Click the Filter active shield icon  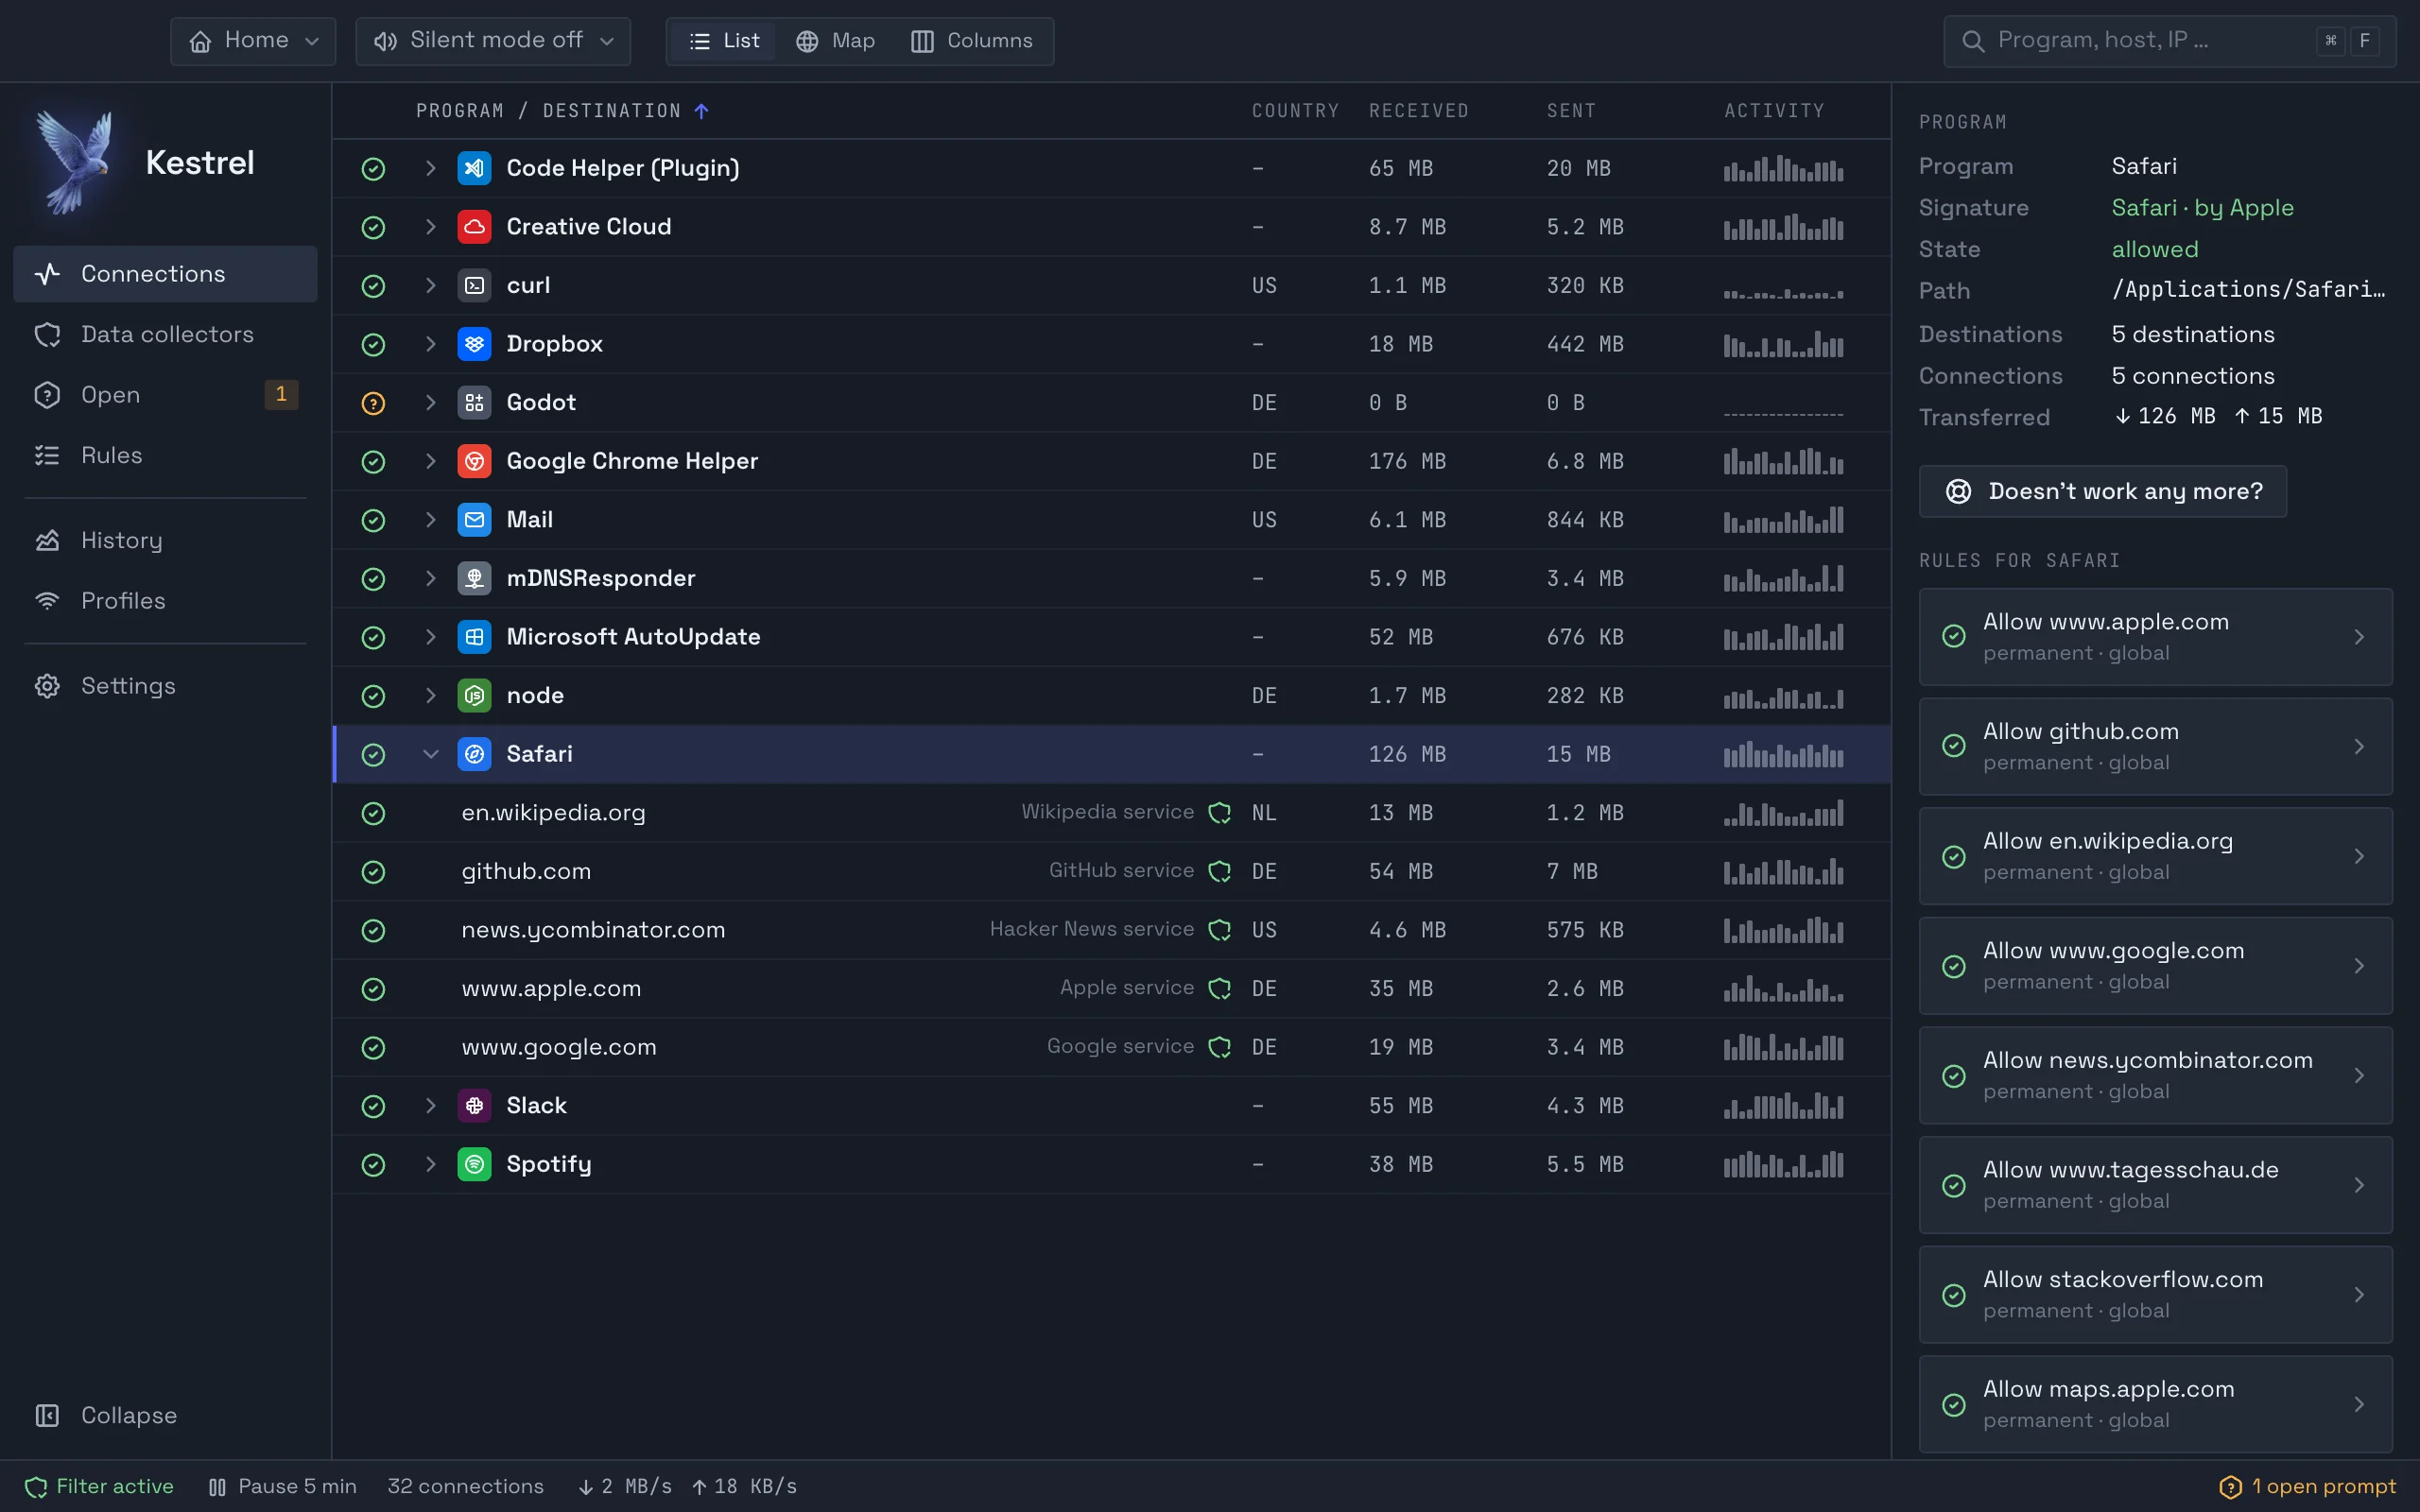tap(36, 1487)
